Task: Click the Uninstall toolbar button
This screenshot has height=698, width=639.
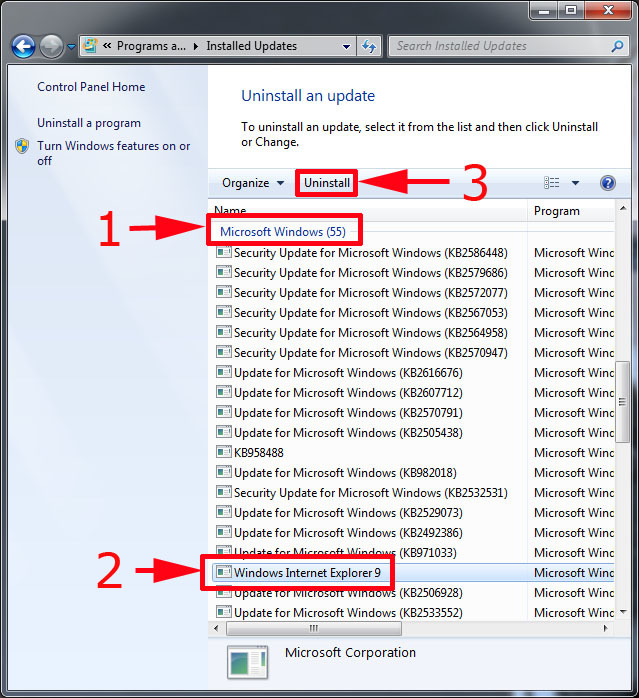Action: pyautogui.click(x=327, y=183)
